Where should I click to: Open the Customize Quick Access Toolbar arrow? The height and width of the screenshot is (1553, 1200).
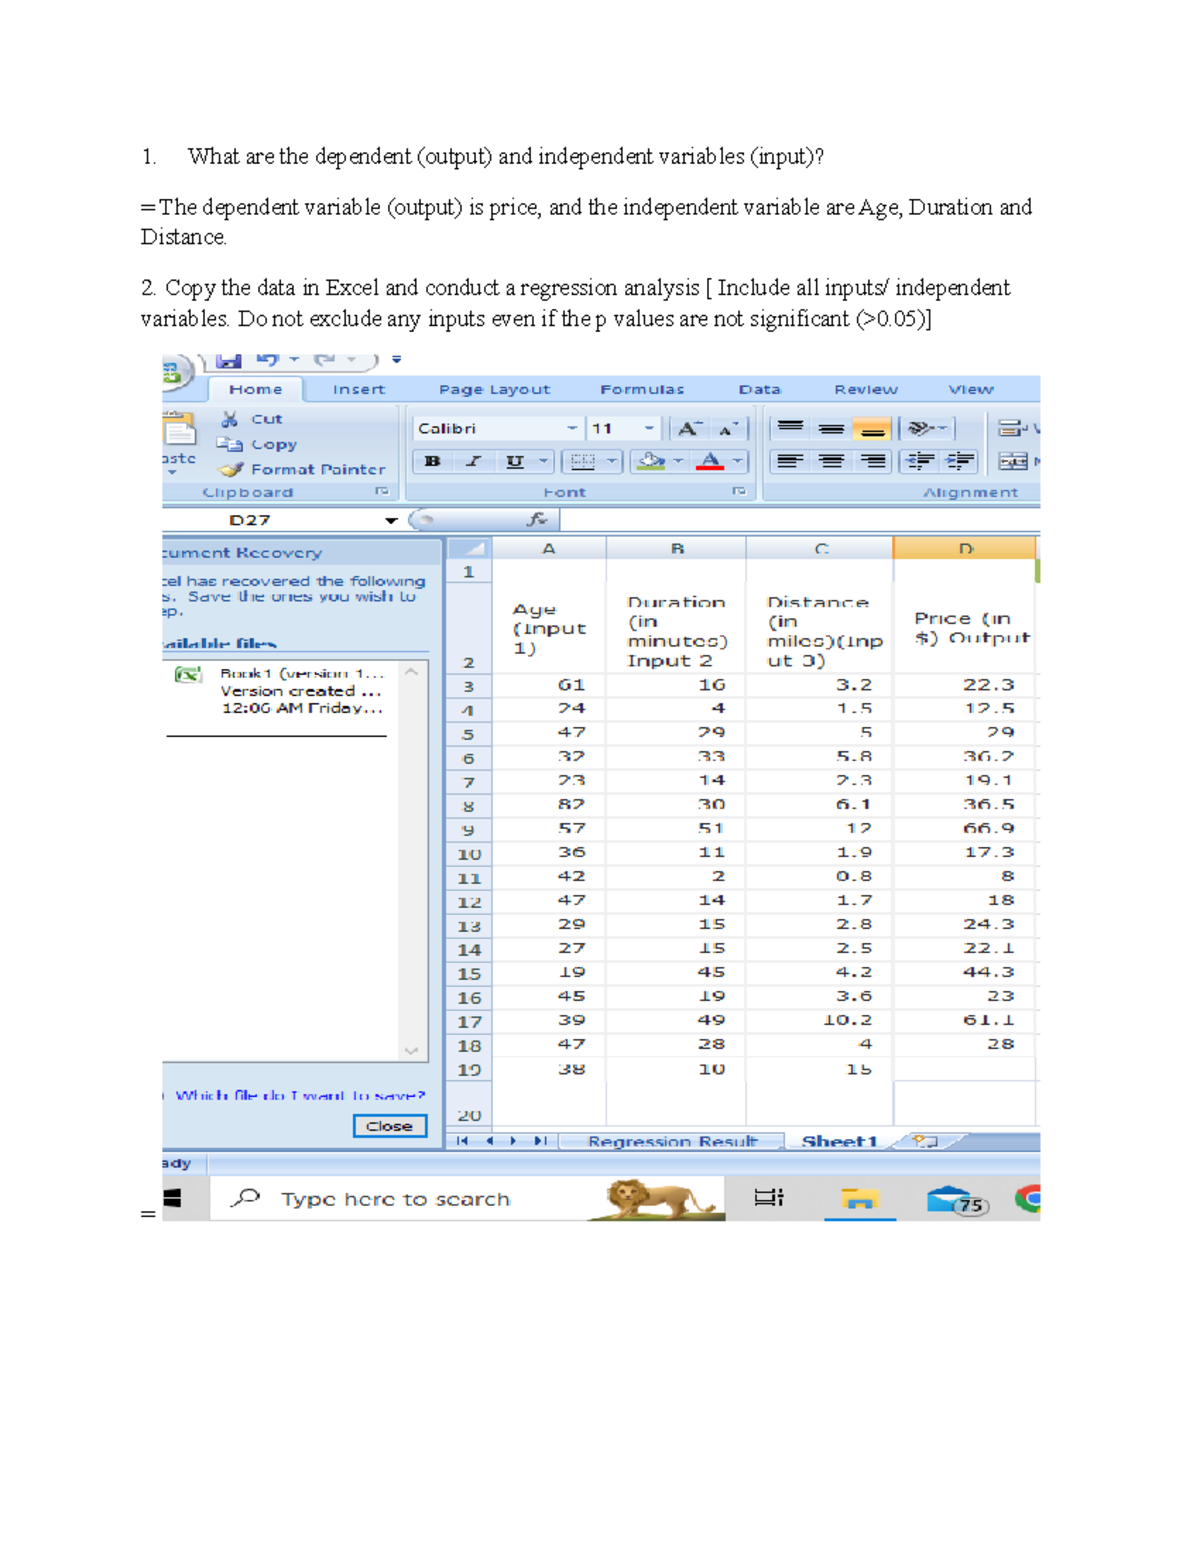click(x=396, y=359)
